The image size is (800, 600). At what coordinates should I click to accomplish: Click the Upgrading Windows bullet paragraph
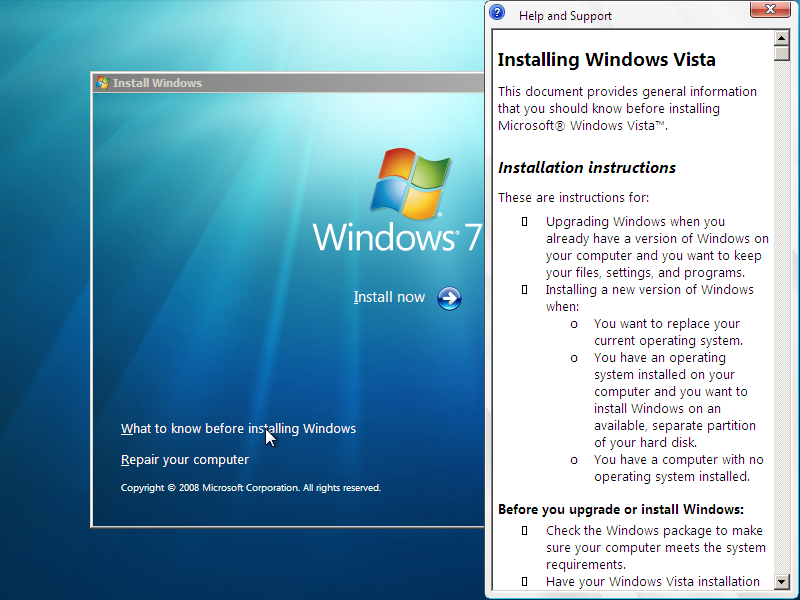656,247
